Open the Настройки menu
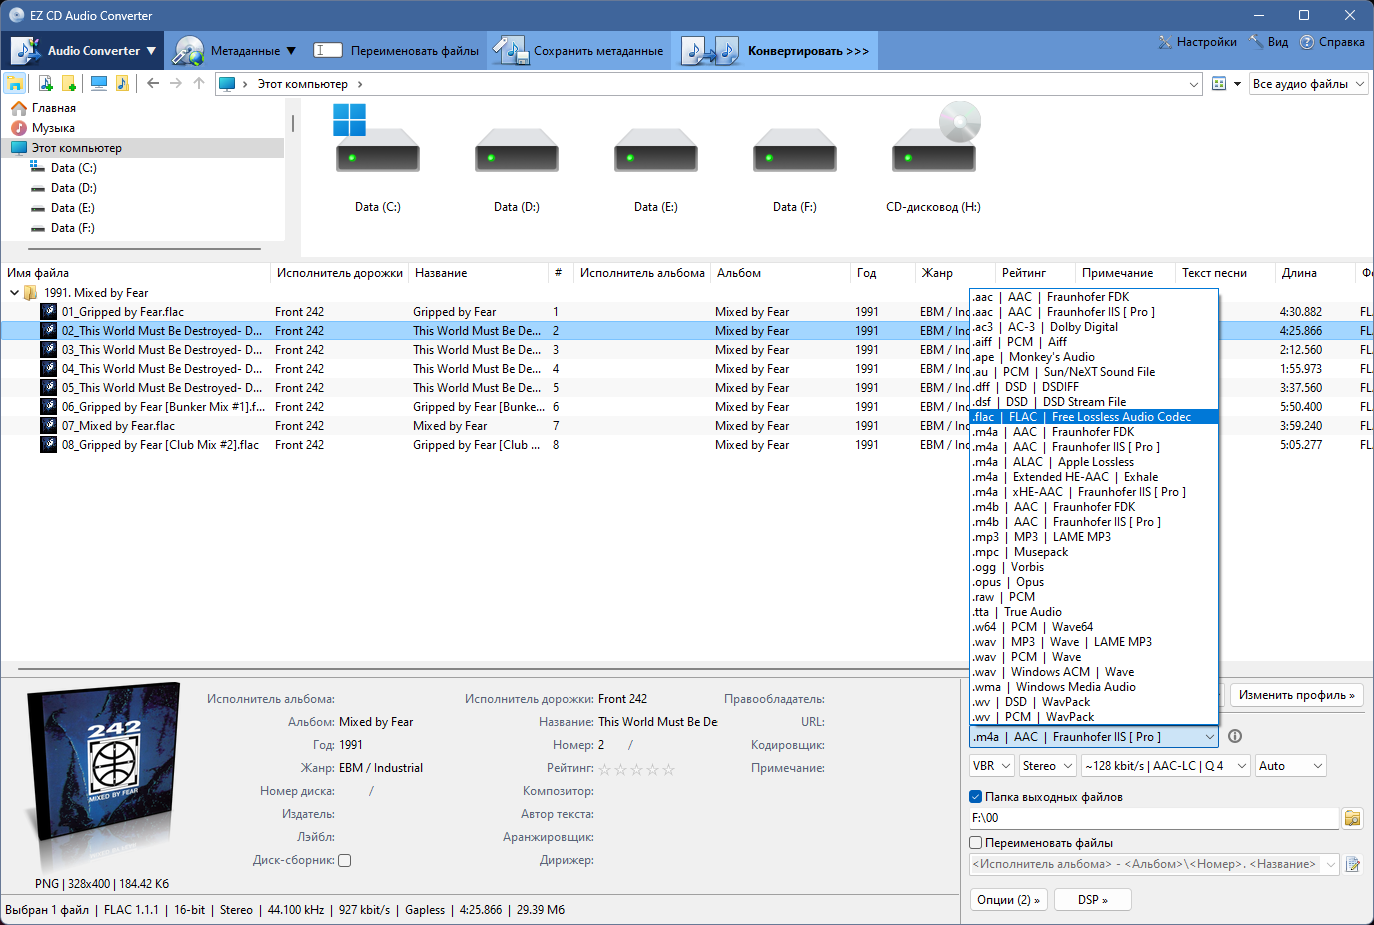The image size is (1374, 925). pos(1198,42)
